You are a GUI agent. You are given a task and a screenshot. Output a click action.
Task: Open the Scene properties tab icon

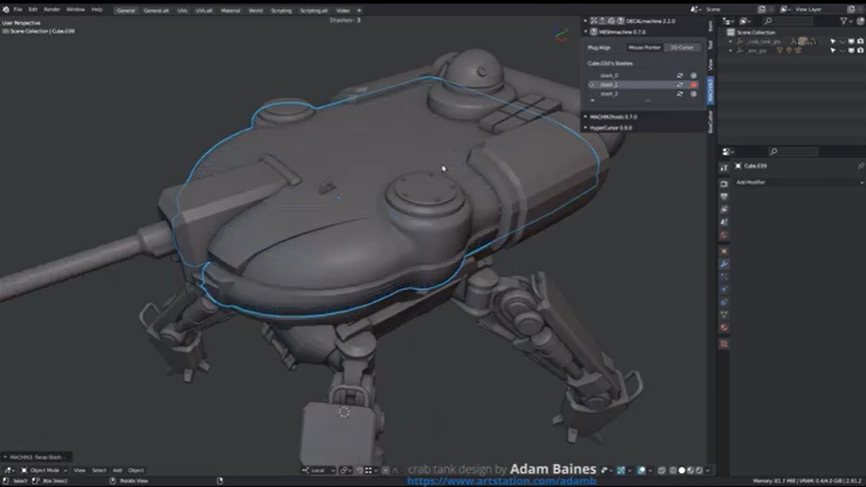coord(724,223)
